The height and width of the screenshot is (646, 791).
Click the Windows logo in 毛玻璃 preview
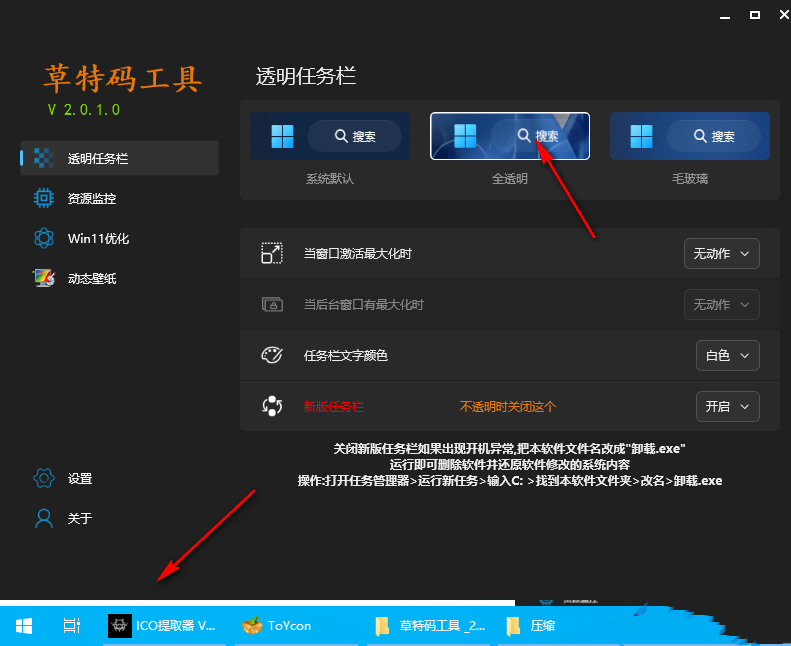point(641,136)
